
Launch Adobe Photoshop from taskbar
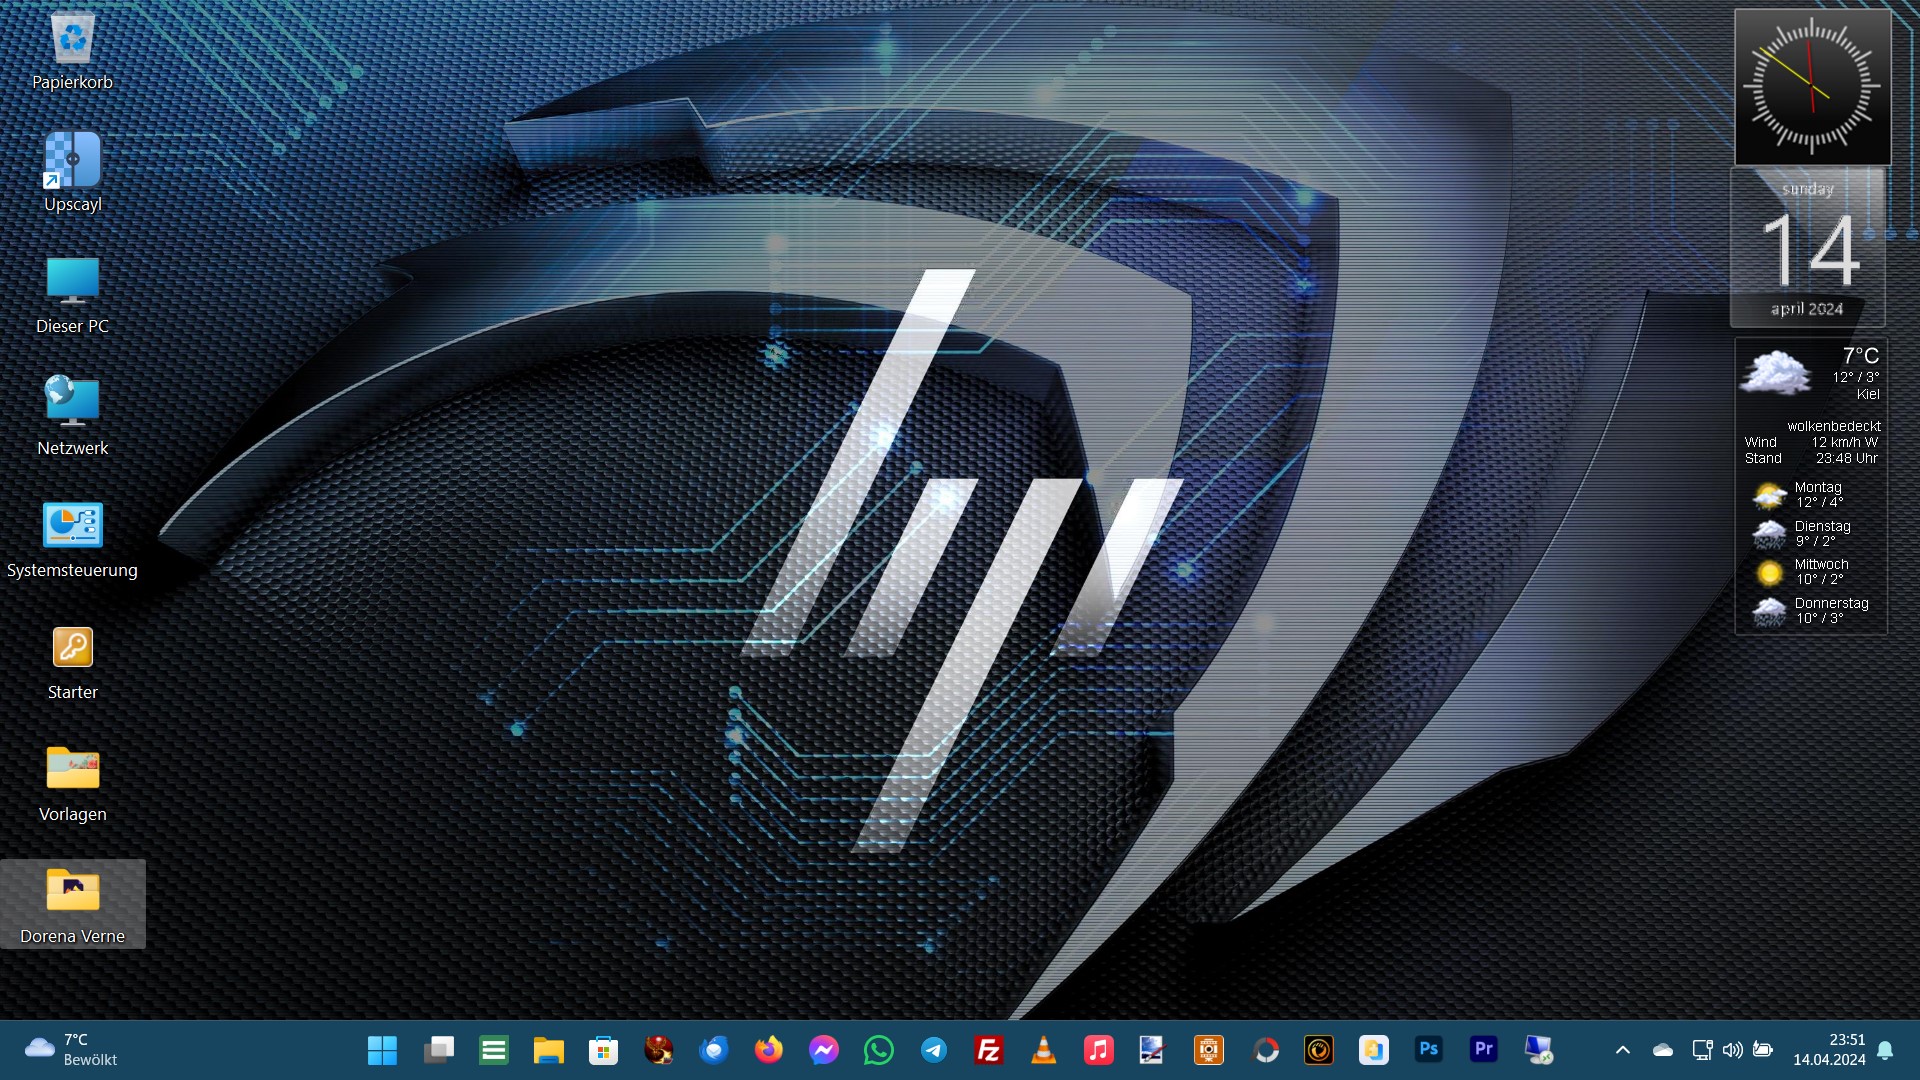tap(1428, 1050)
